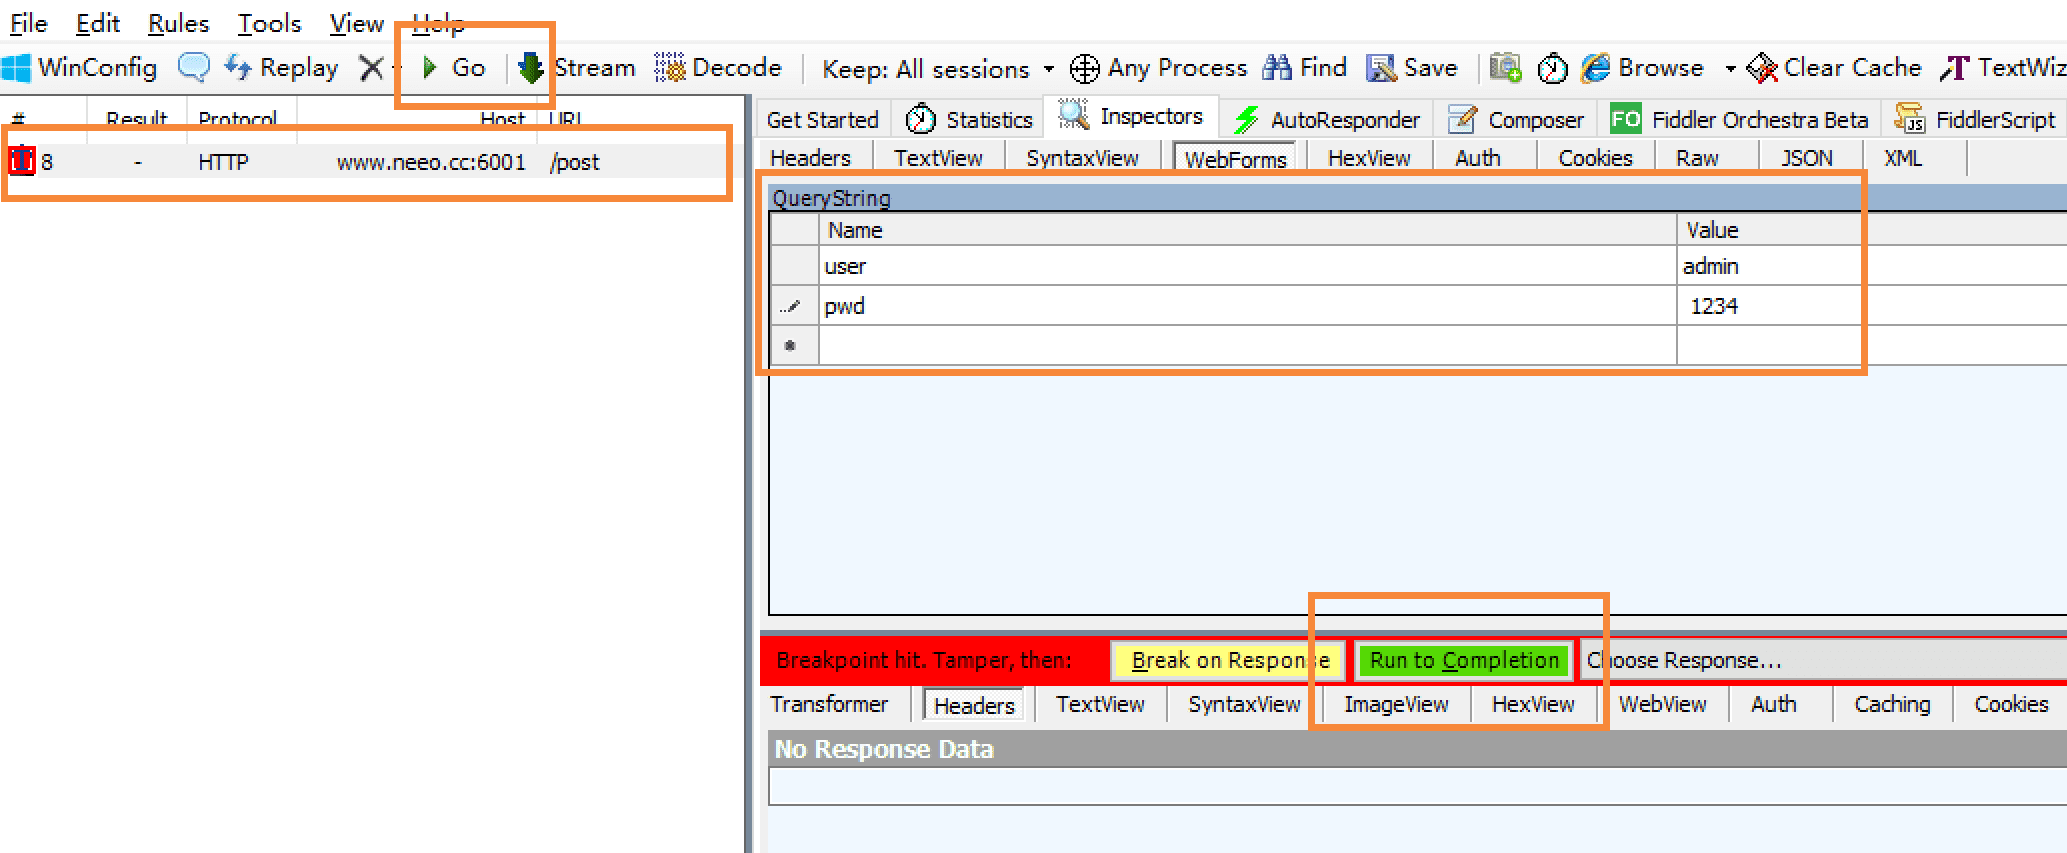Select response Headers tab
Screen dimensions: 2067x853
pos(974,705)
